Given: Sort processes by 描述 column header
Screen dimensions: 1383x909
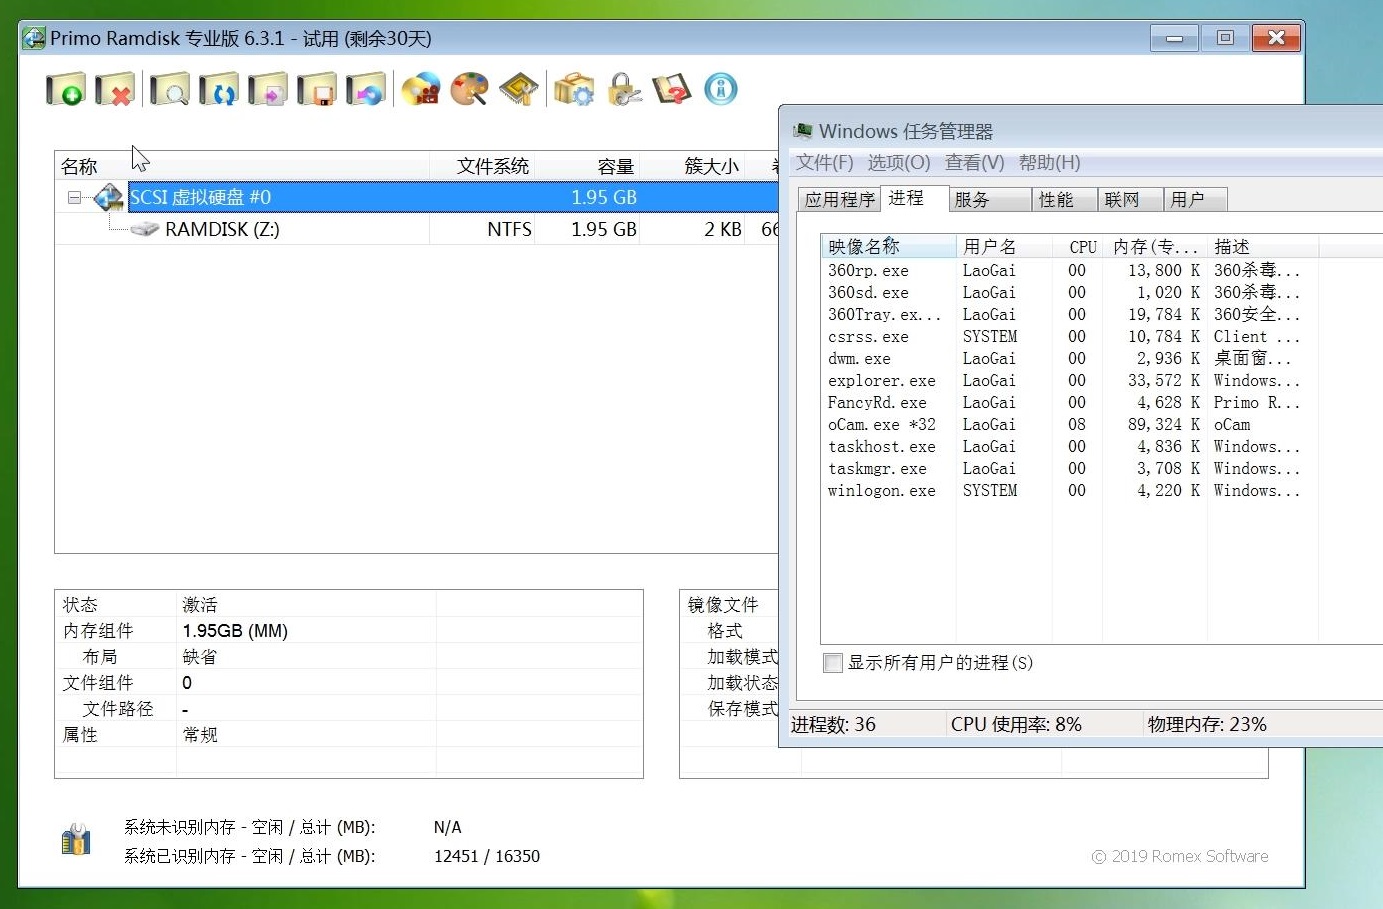Looking at the screenshot, I should (x=1263, y=246).
